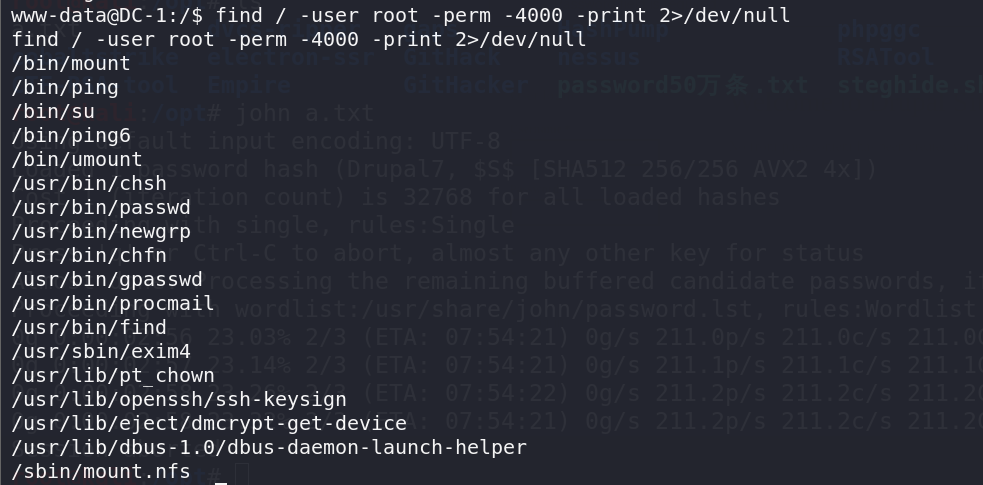
Task: Click the /usr/bin/newgrp output line
Action: 100,231
